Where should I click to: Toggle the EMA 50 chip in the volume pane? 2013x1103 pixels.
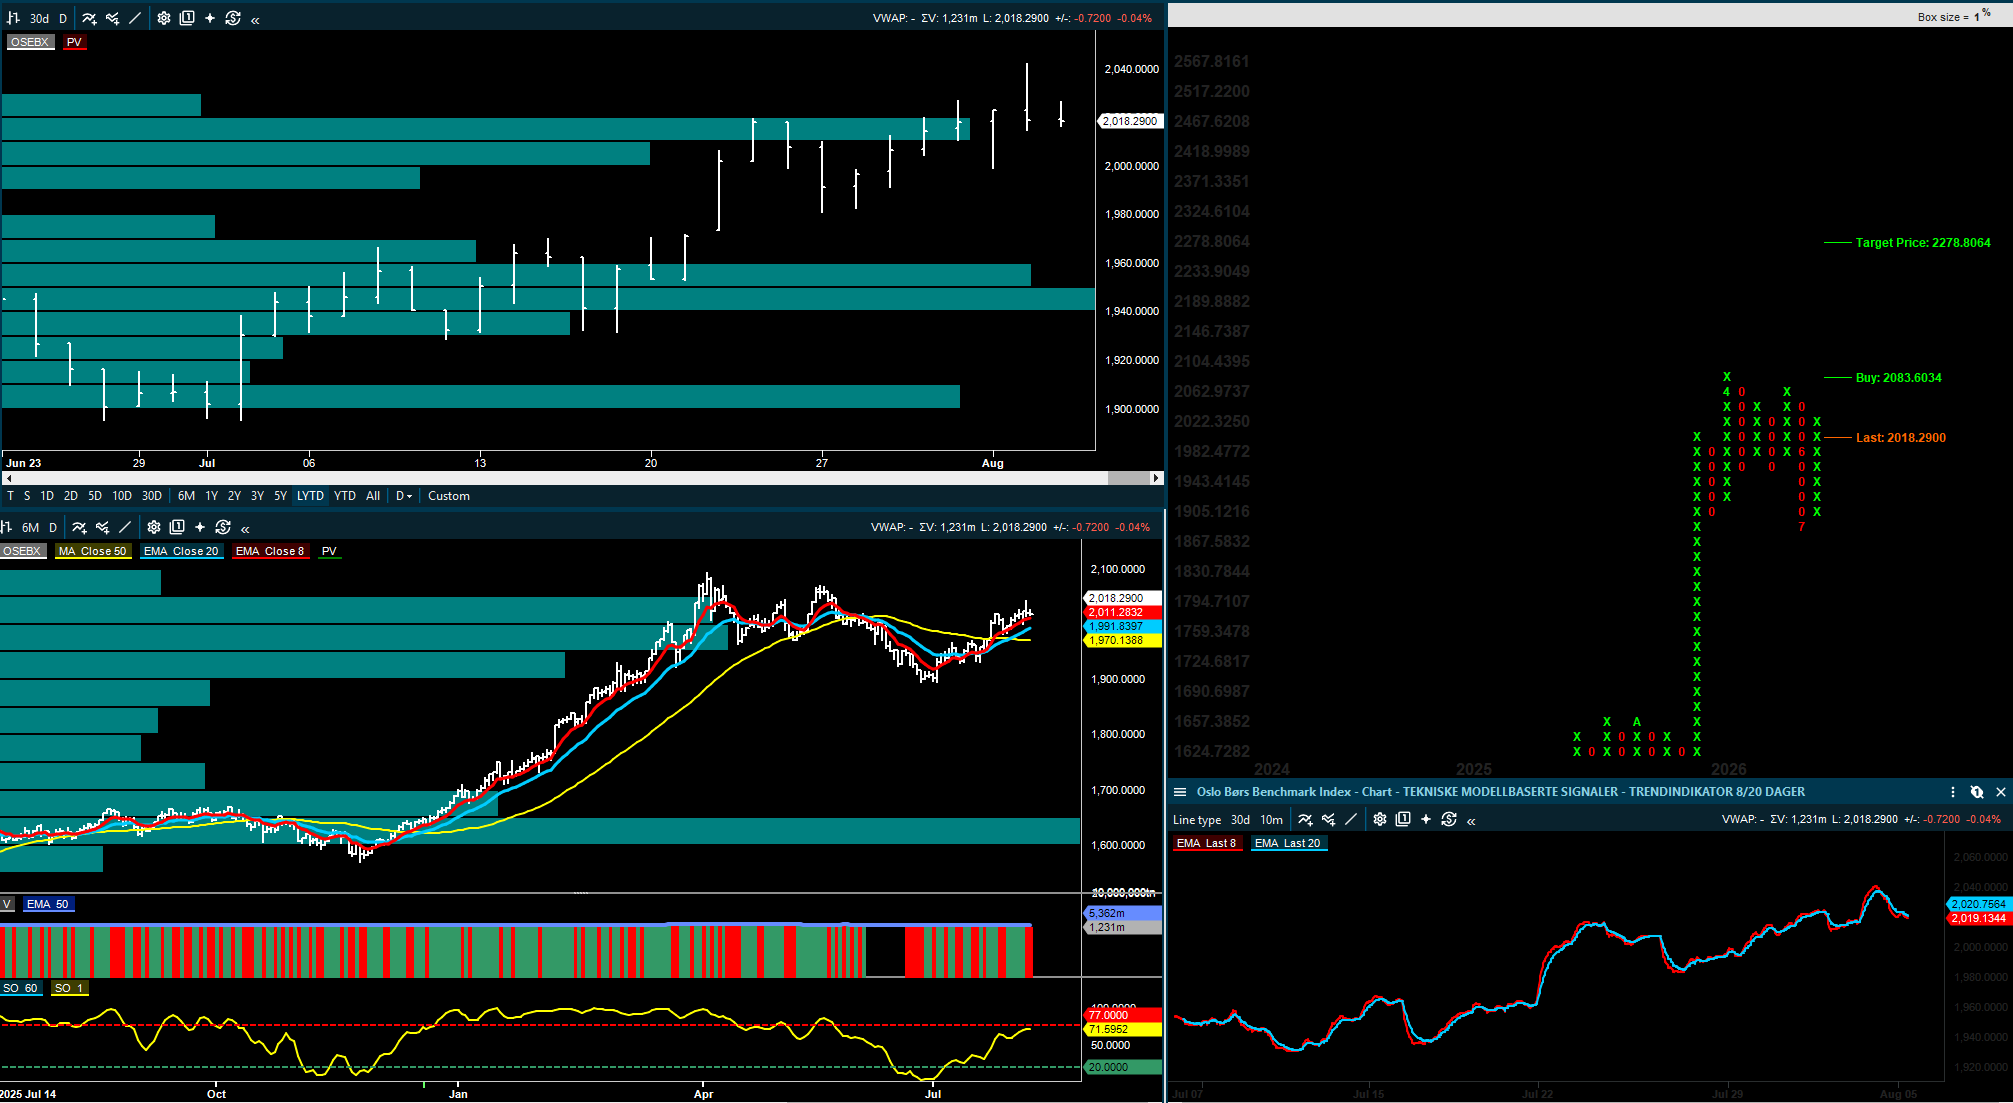click(48, 904)
